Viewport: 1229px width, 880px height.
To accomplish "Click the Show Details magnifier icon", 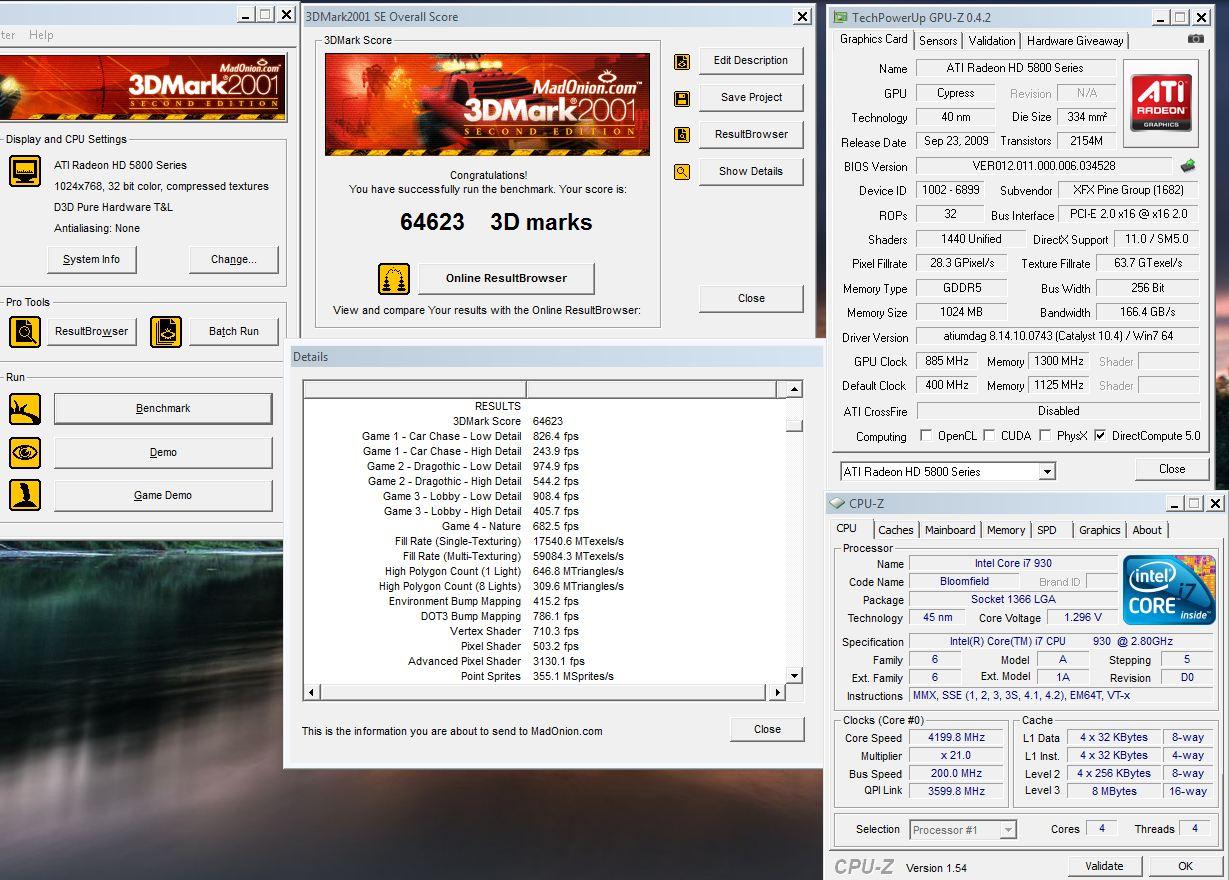I will click(x=682, y=172).
